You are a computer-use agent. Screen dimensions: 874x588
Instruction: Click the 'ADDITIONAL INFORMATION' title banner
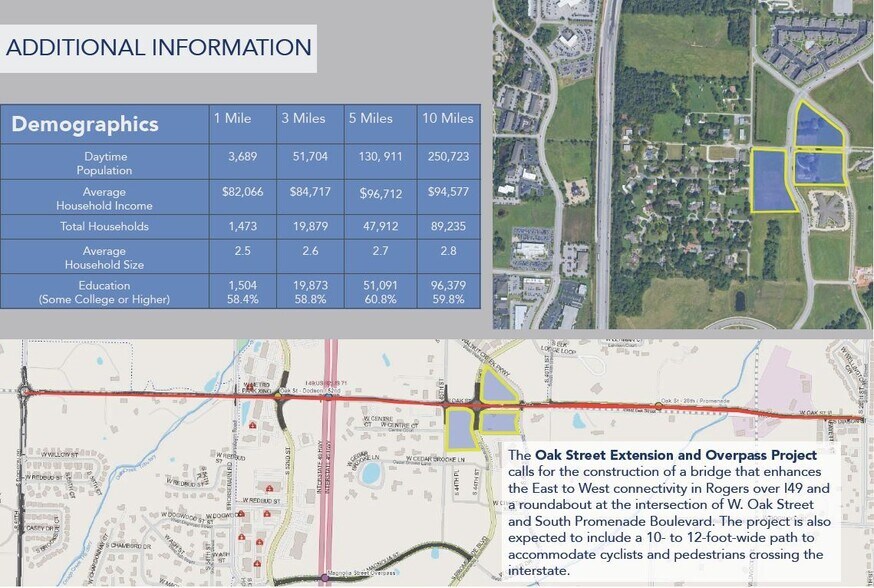click(x=159, y=47)
